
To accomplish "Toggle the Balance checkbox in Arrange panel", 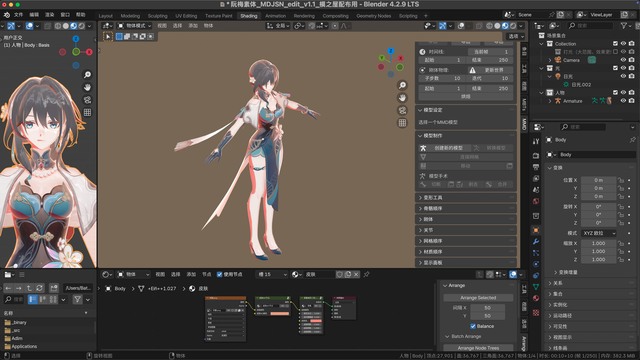I will 473,326.
